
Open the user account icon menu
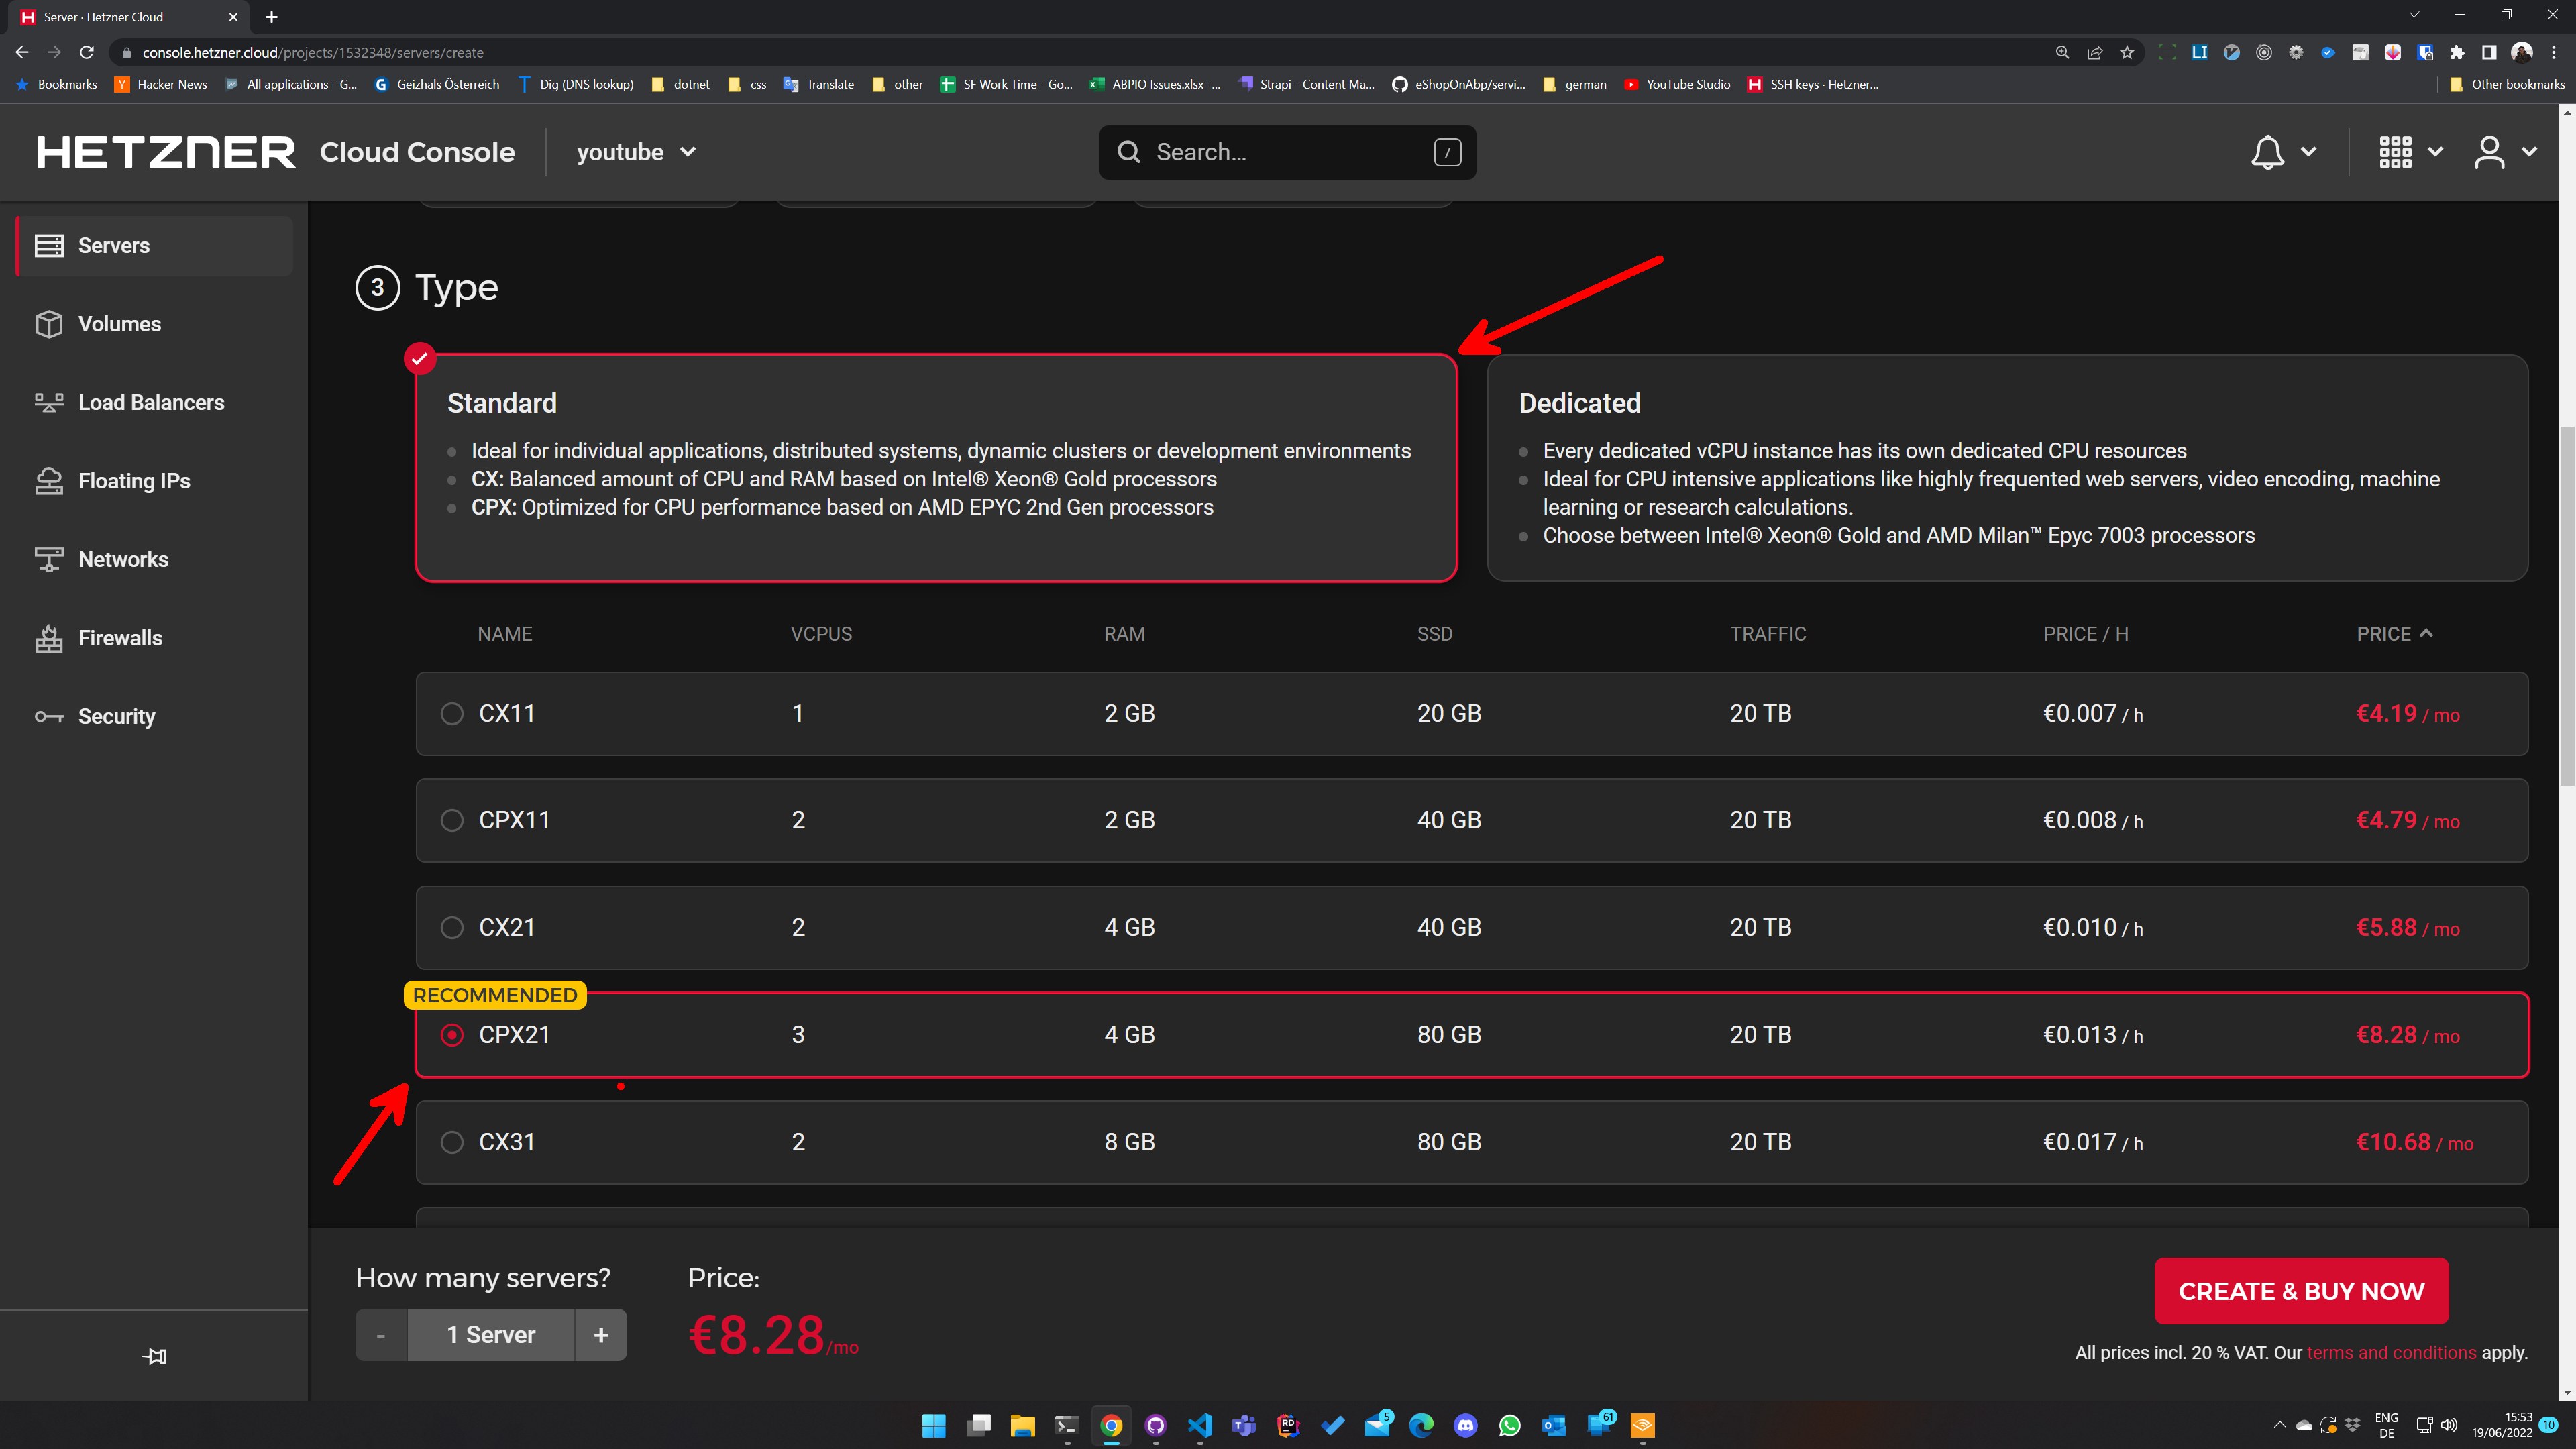[2489, 152]
